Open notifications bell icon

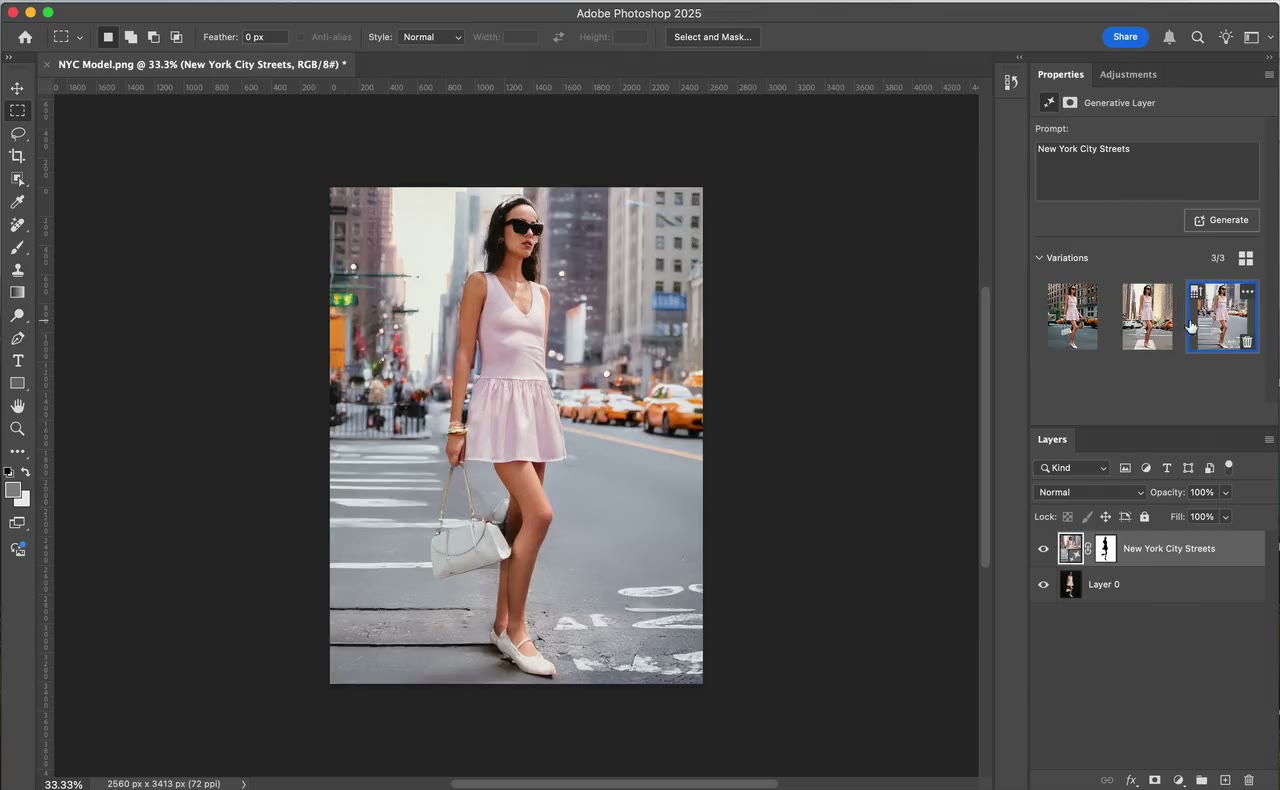click(x=1169, y=37)
